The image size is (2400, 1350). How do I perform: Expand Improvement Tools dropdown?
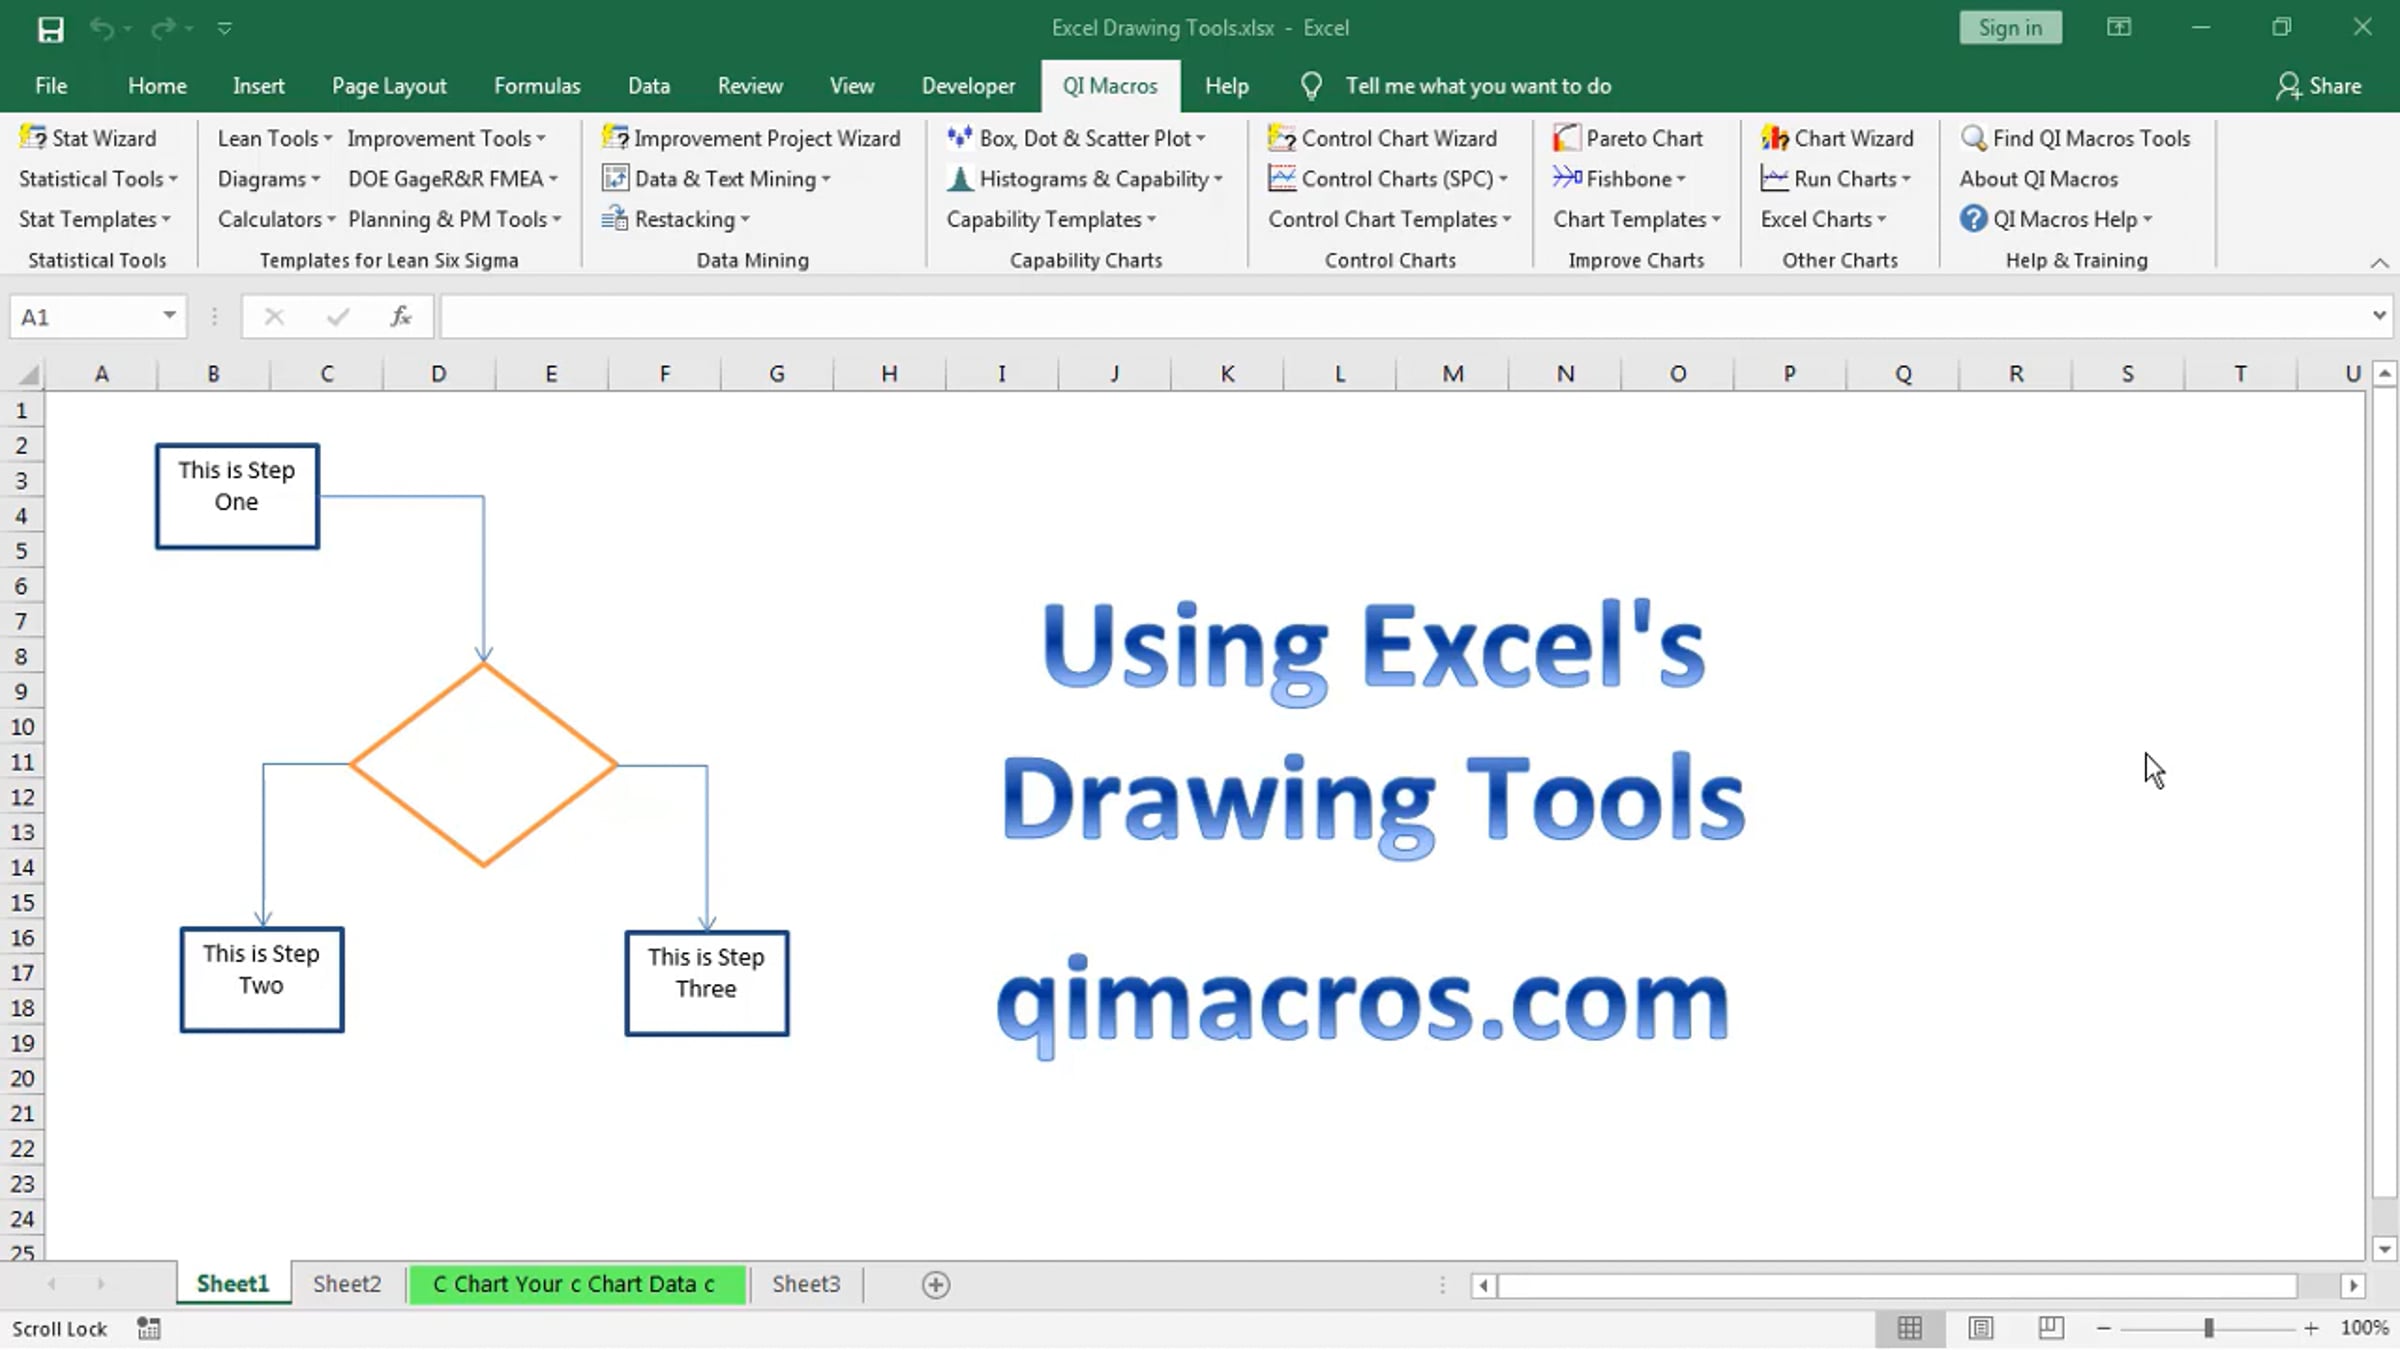[447, 138]
